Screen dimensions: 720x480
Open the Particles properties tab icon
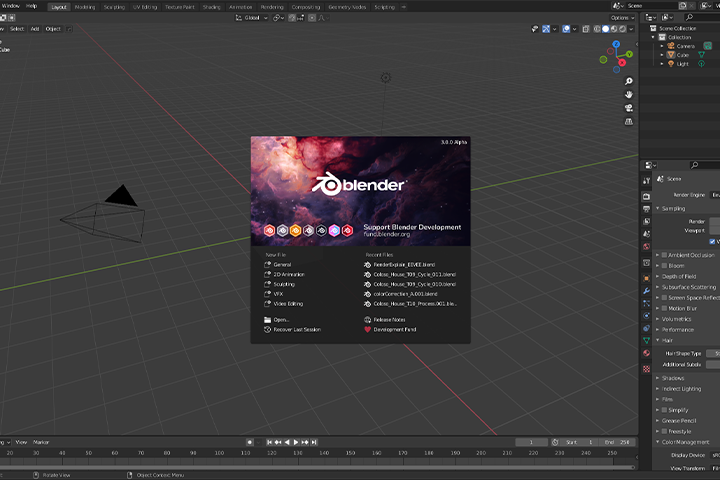click(x=647, y=303)
